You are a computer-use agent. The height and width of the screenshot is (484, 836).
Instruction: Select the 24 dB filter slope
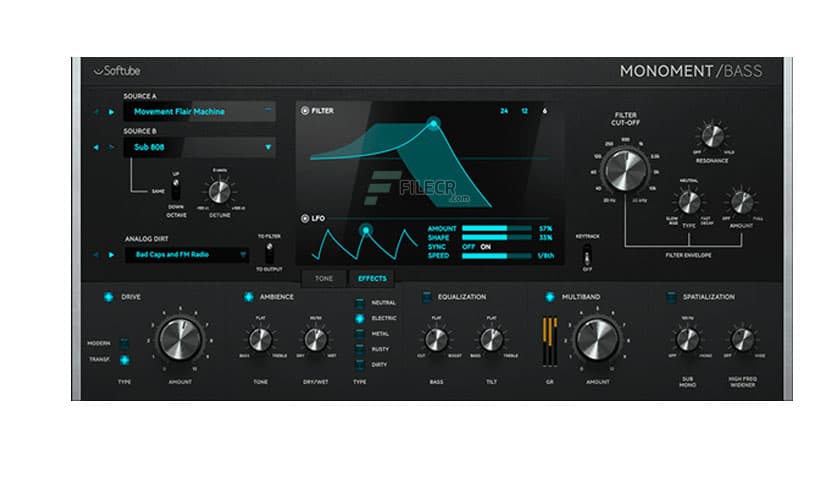click(504, 111)
